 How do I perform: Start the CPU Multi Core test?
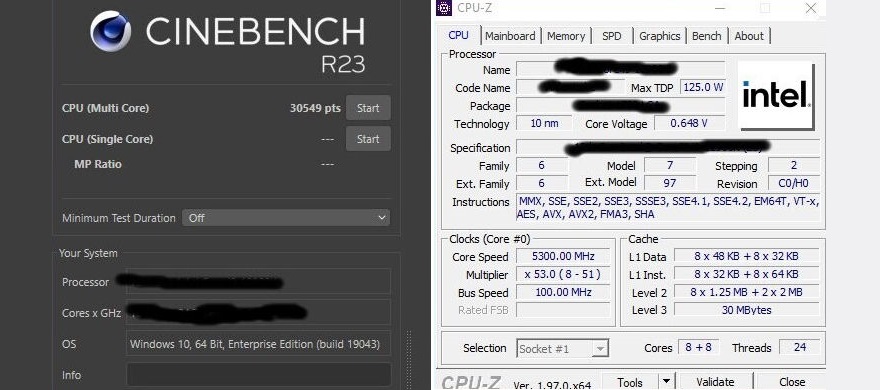point(368,108)
